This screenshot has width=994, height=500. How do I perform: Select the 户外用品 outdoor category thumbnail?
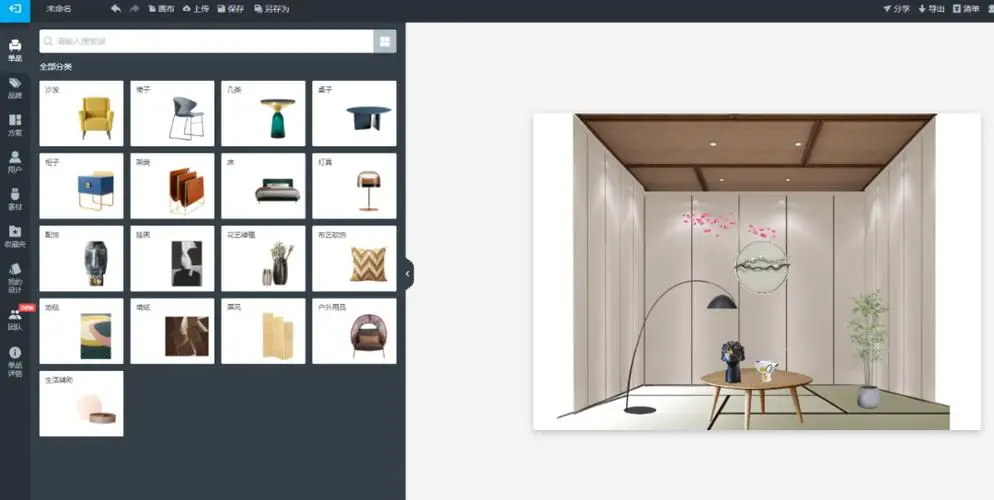click(354, 331)
